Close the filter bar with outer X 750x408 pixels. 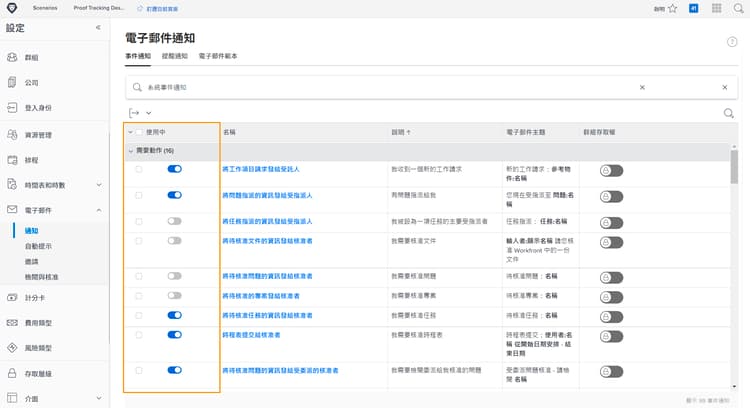click(725, 87)
